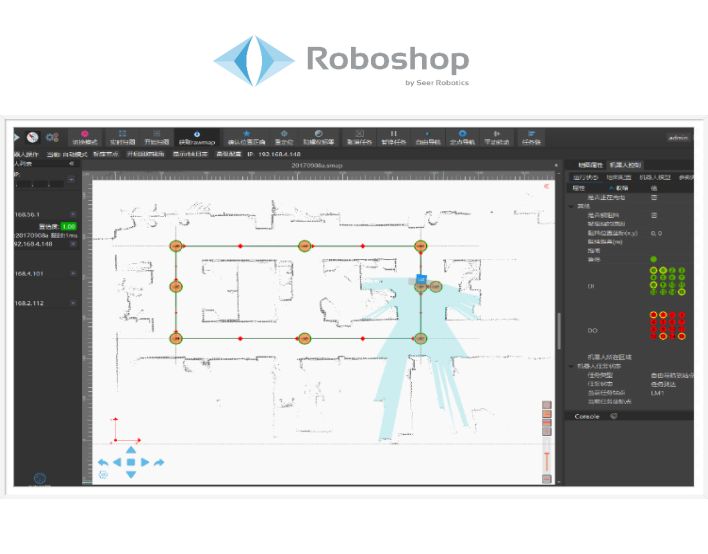The image size is (708, 554).
Task: Click the curved left-turn arrow on navigation pad
Action: coord(102,462)
